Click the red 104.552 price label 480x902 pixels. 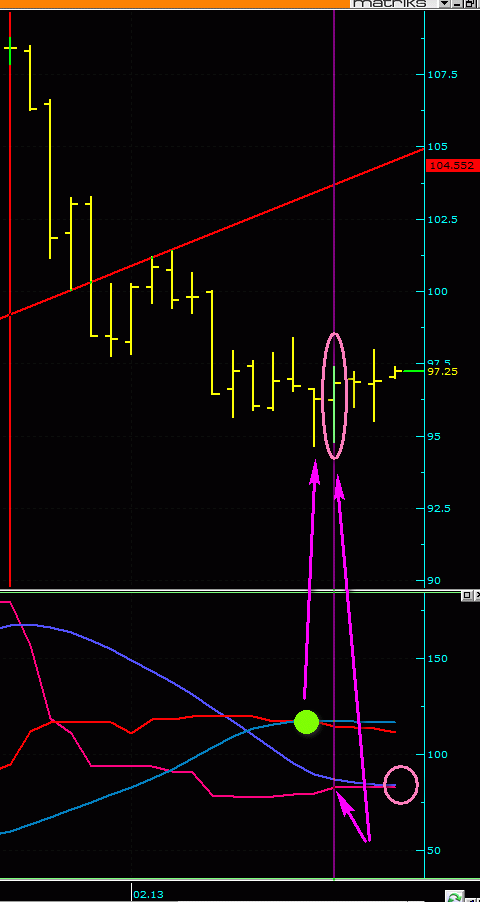[452, 166]
